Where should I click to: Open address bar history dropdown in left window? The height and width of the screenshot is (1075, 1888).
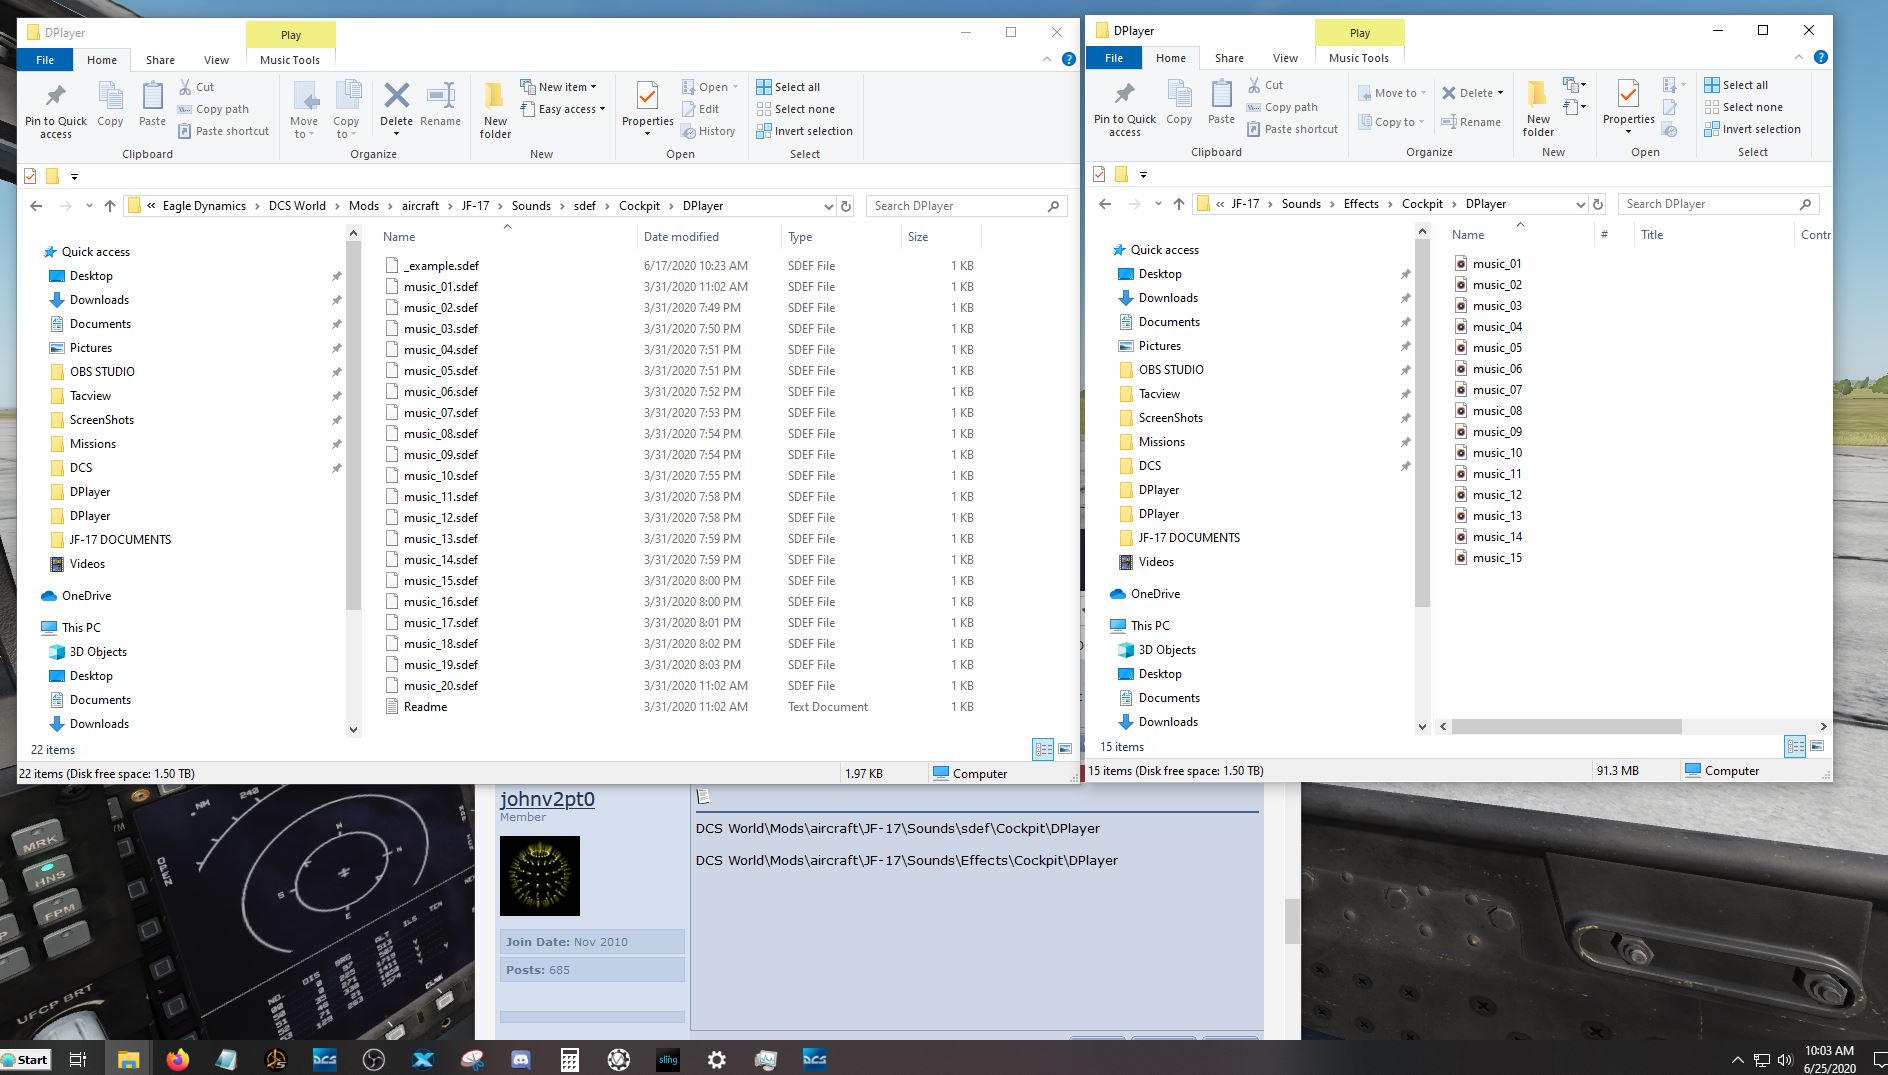click(x=828, y=206)
